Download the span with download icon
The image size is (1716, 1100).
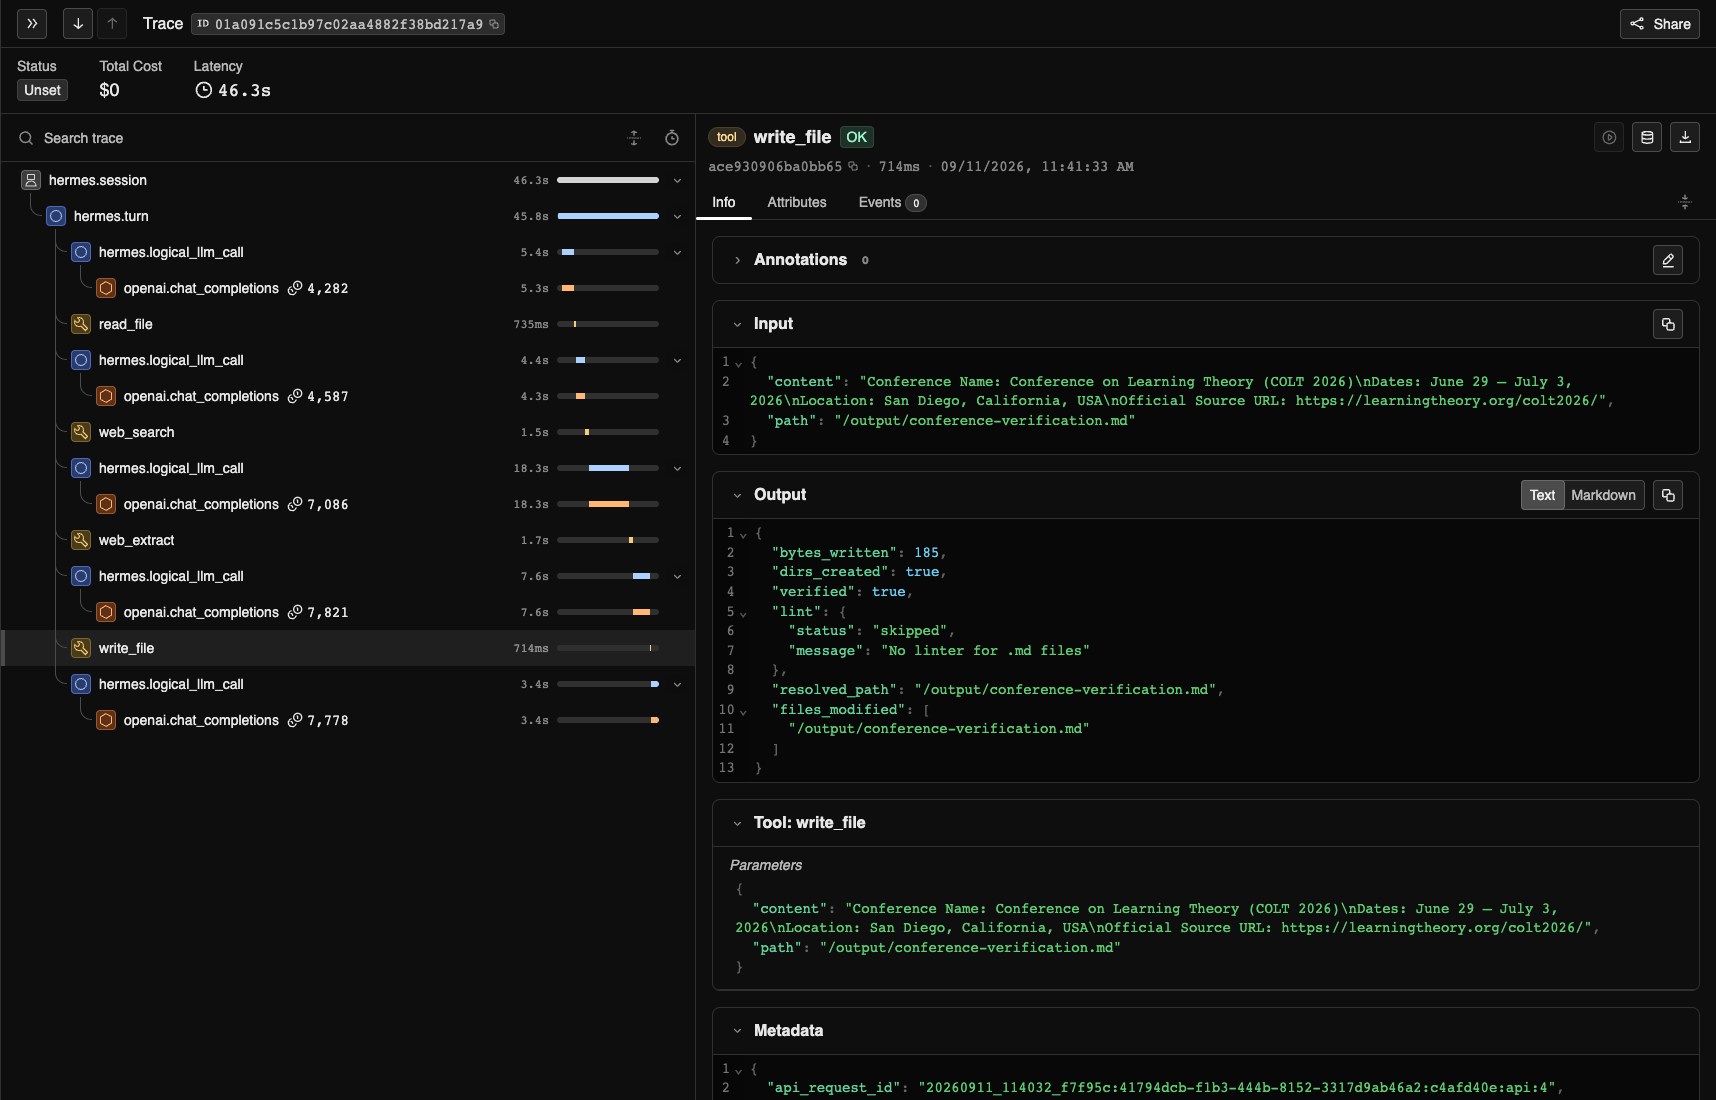pos(1685,138)
